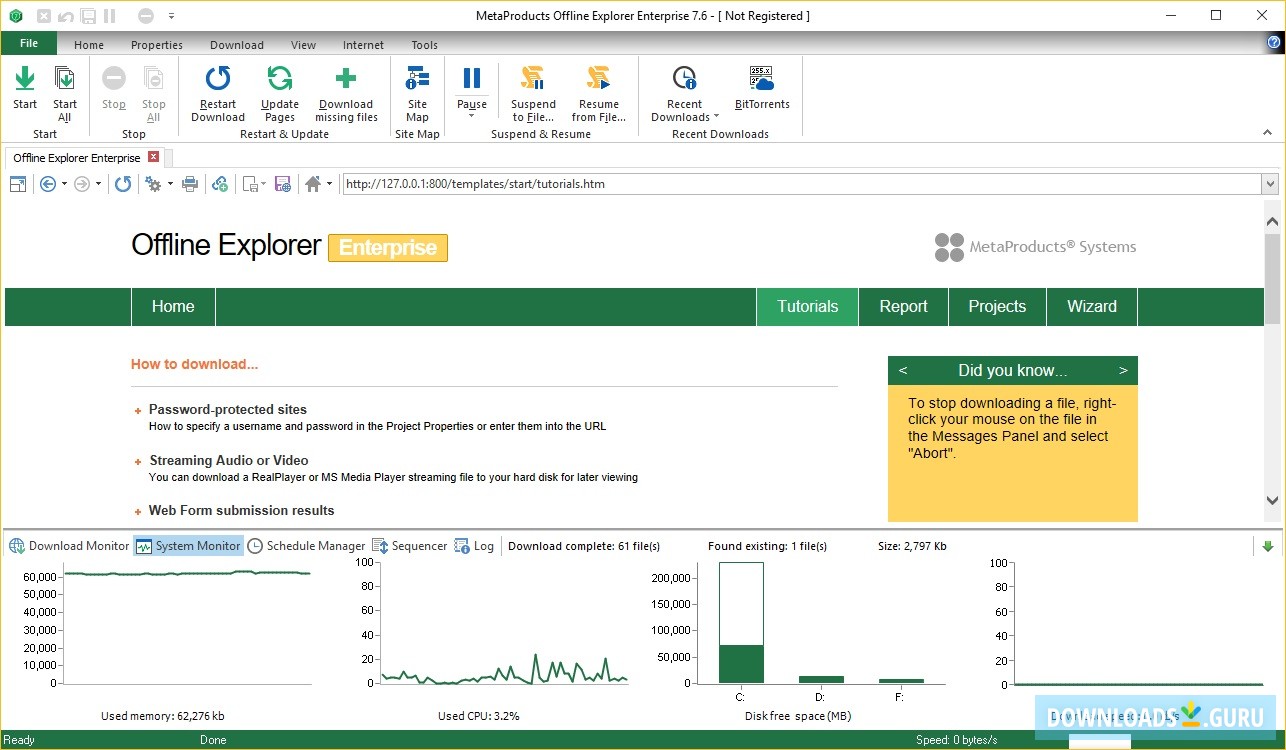Click the page with disk save icon
This screenshot has width=1286, height=750.
(250, 184)
